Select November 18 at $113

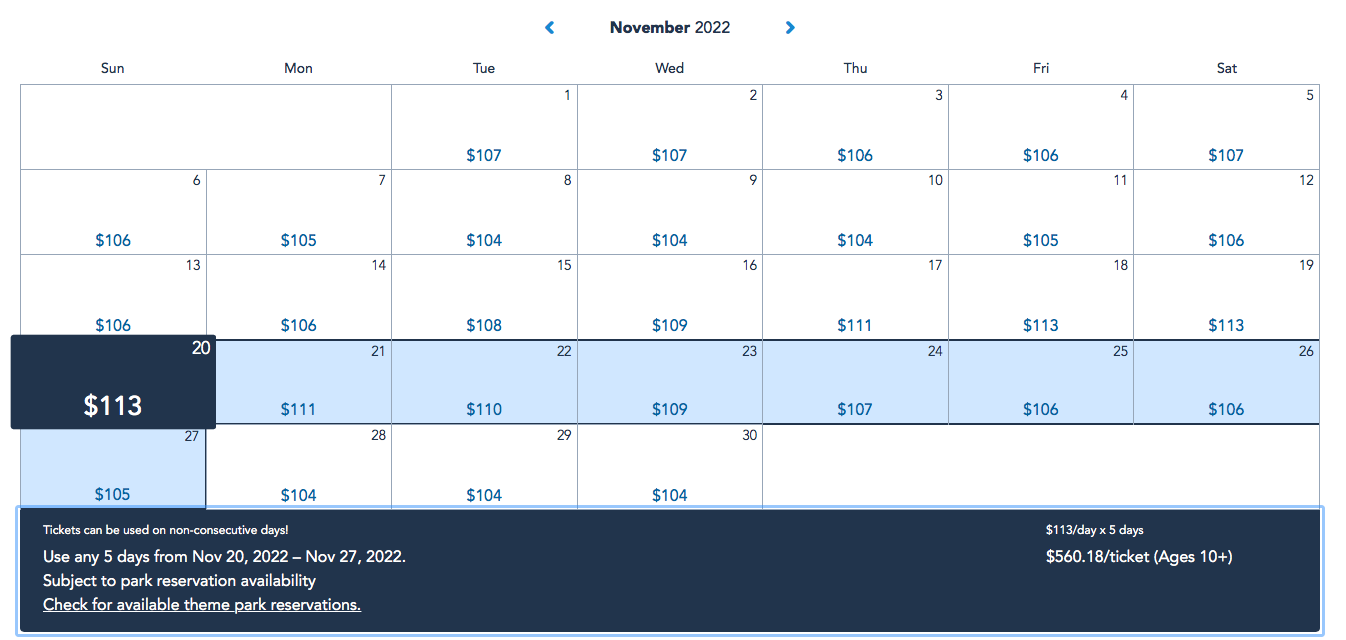coord(1041,297)
